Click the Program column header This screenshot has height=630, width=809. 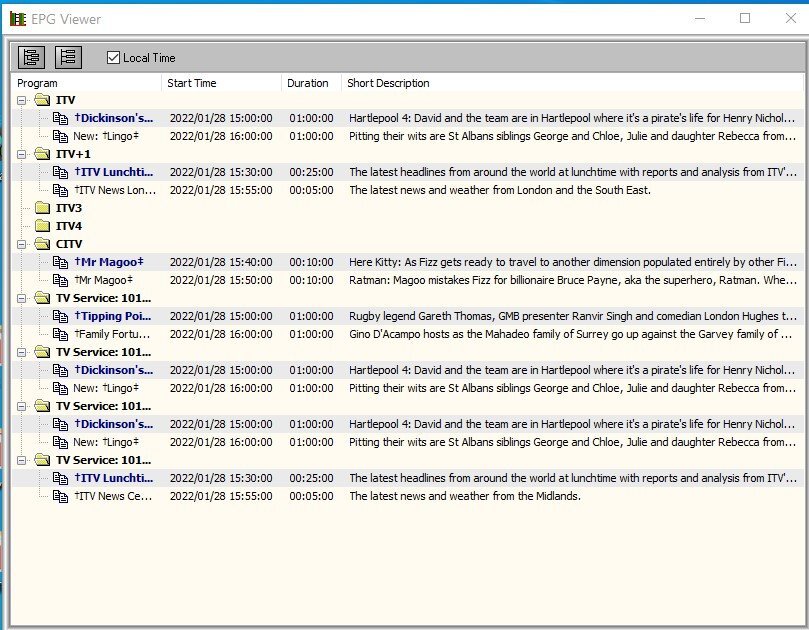pos(86,83)
